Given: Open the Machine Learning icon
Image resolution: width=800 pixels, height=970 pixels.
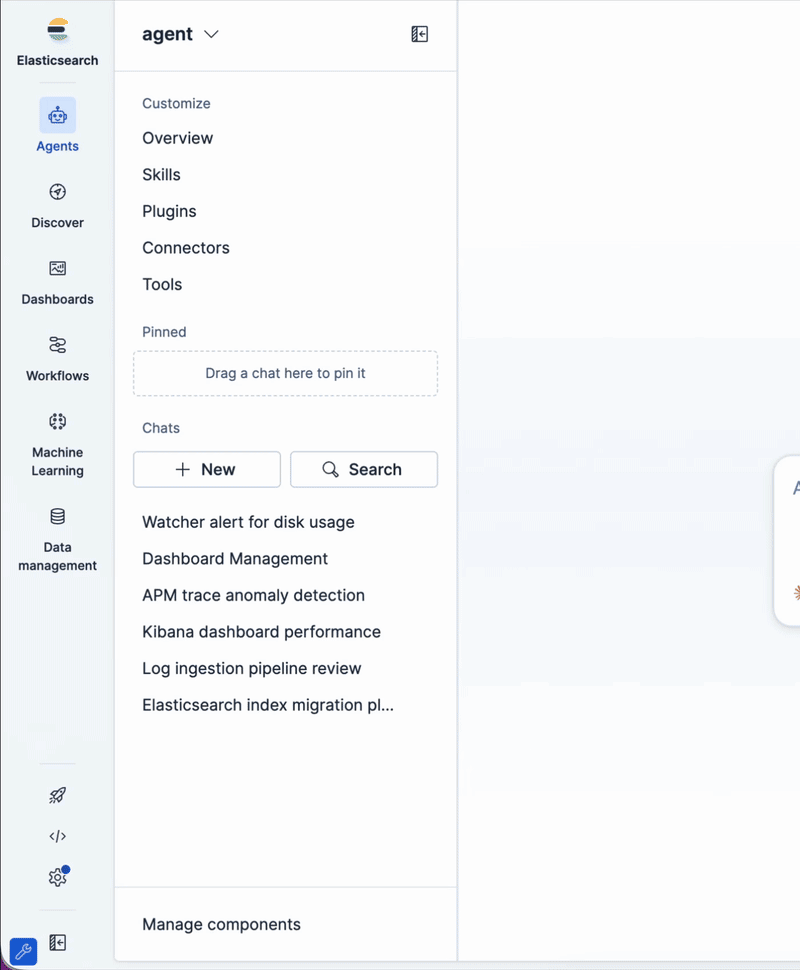Looking at the screenshot, I should (58, 422).
